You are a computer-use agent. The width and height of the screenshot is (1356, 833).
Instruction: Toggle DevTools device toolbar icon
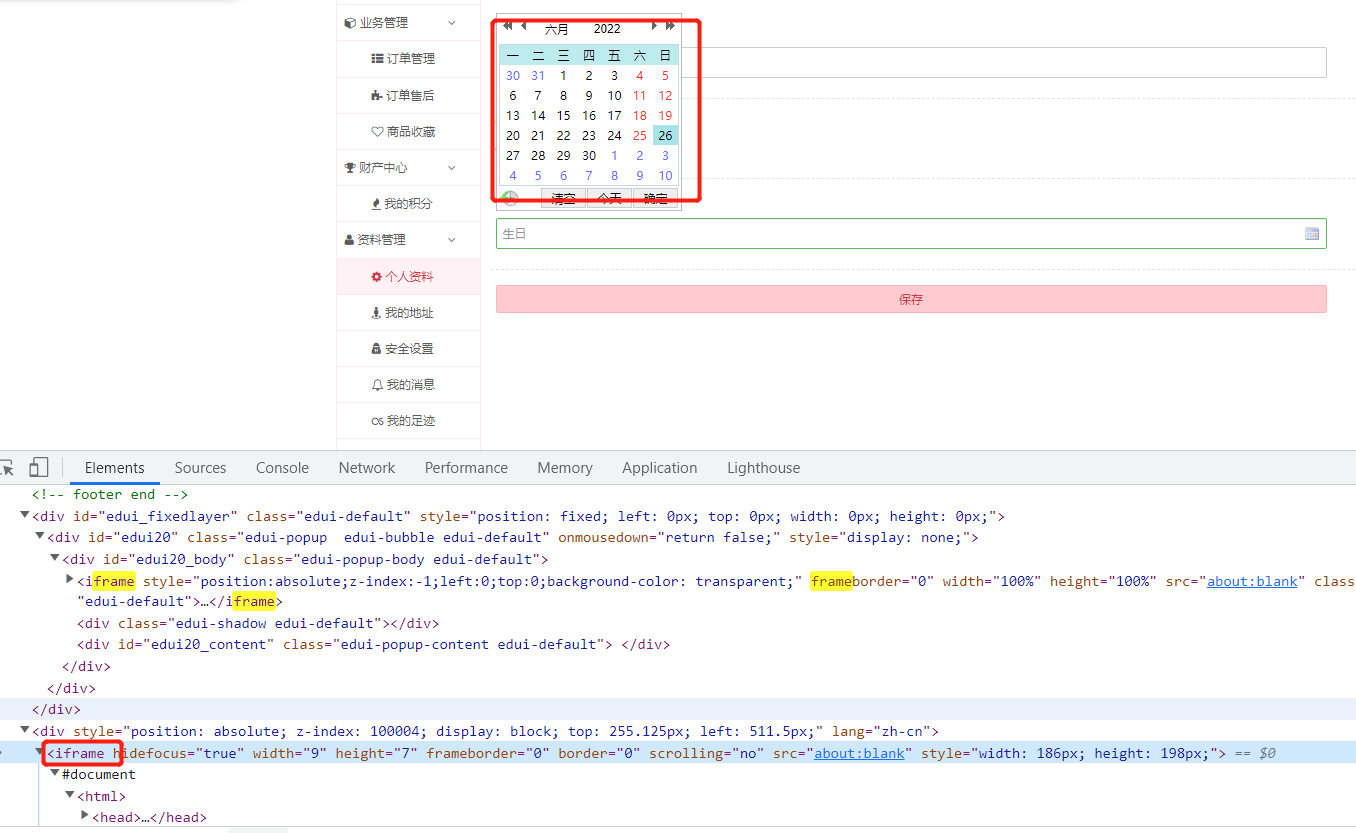tap(38, 468)
